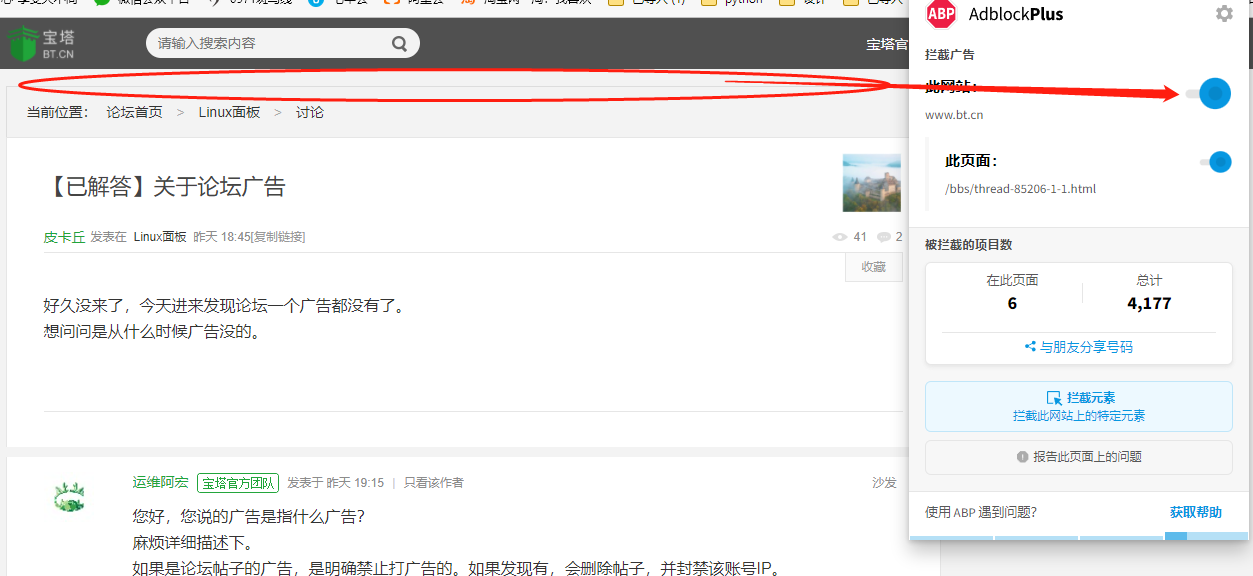
Task: Click the 想问问是从什么时候广告没的。 line
Action: [x=153, y=332]
